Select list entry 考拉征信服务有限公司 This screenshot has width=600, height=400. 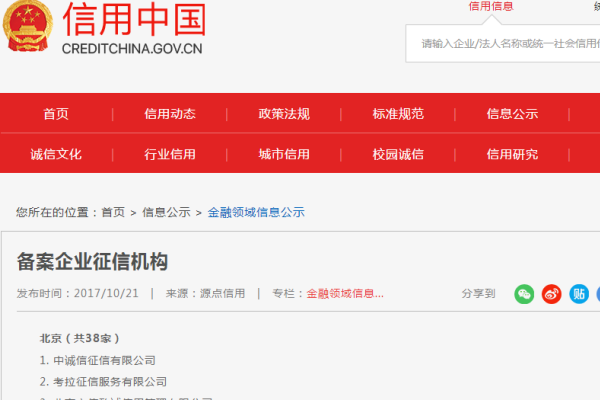(x=110, y=382)
